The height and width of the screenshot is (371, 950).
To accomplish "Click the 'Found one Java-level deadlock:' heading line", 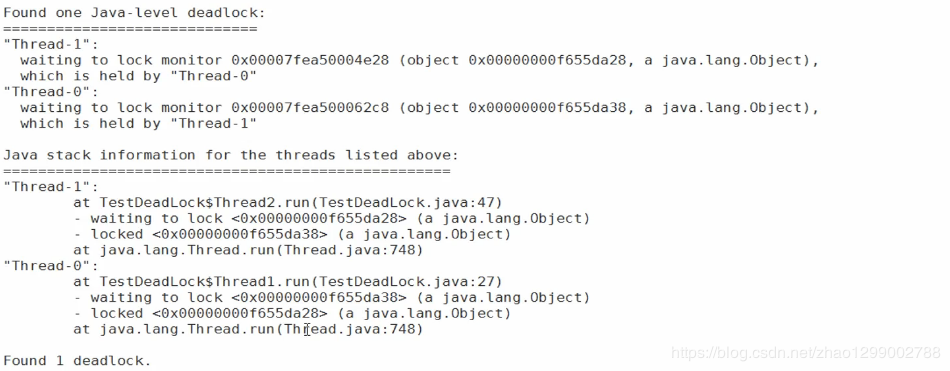I will (x=135, y=13).
